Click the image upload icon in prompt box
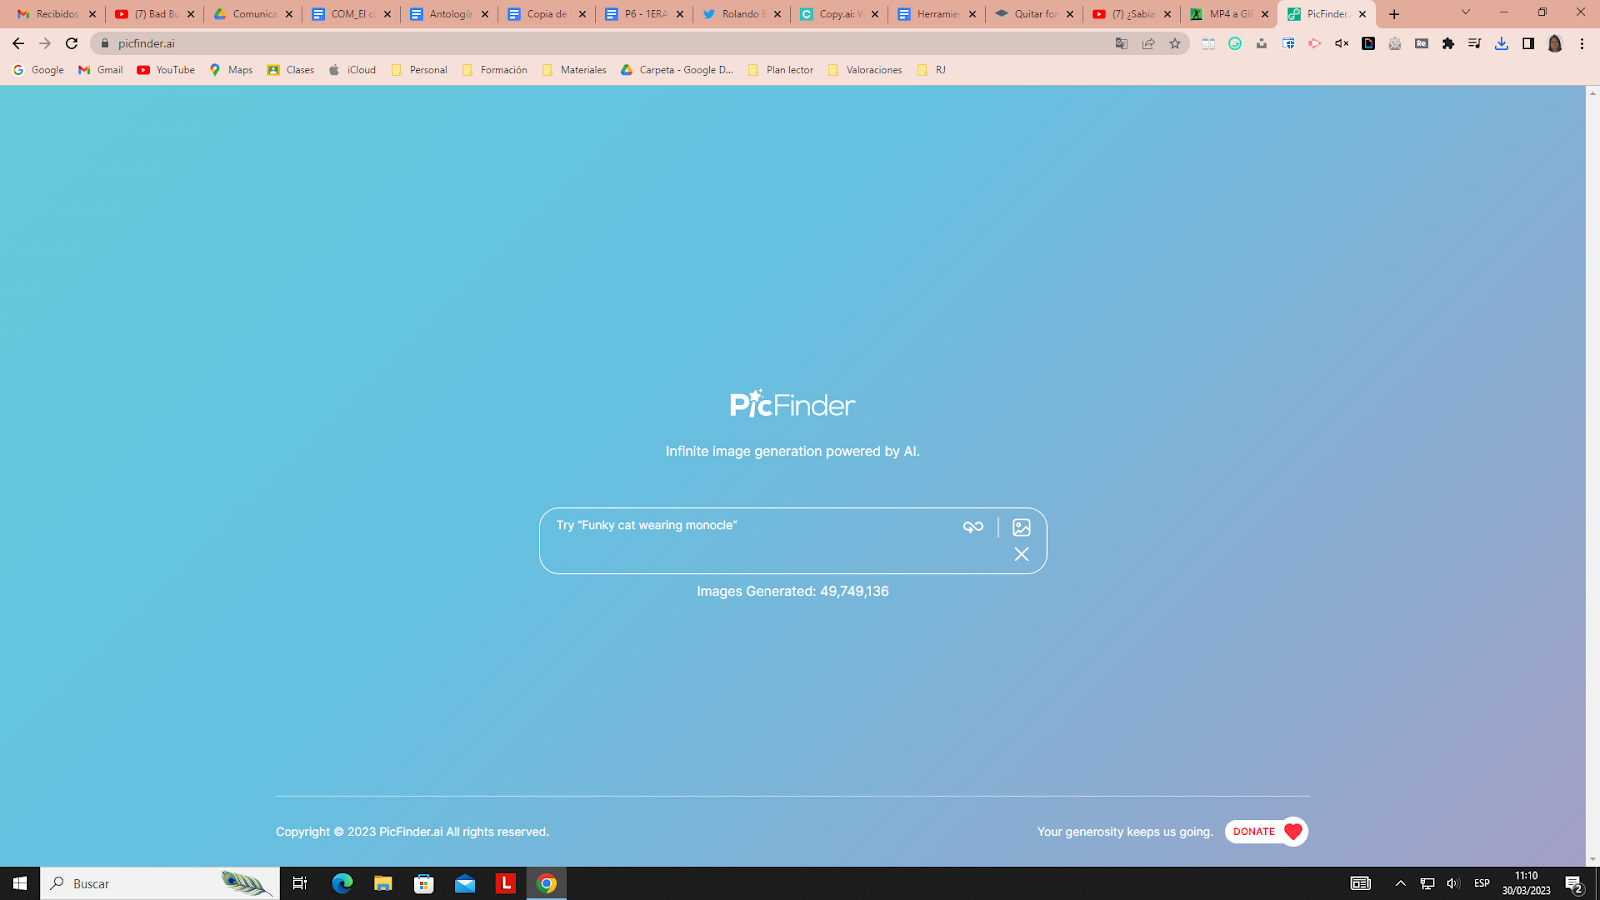Screen dimensions: 1600x900 coord(1021,527)
